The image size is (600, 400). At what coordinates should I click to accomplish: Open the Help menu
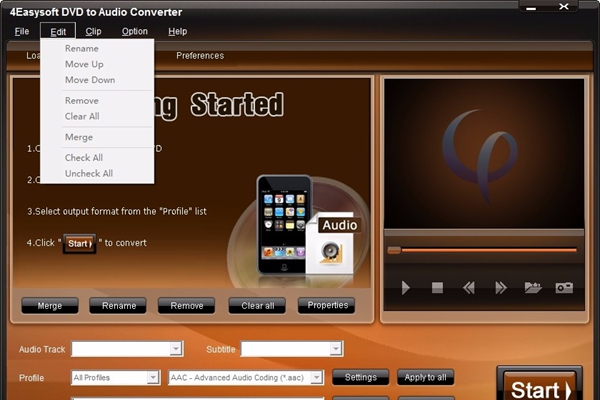point(178,31)
